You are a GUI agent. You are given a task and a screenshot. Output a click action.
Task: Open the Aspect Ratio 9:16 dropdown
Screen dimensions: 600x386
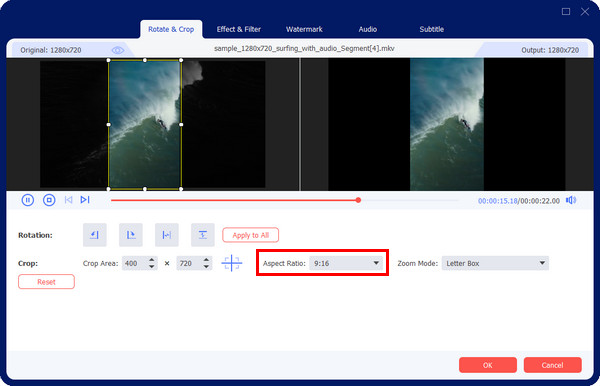tap(346, 263)
